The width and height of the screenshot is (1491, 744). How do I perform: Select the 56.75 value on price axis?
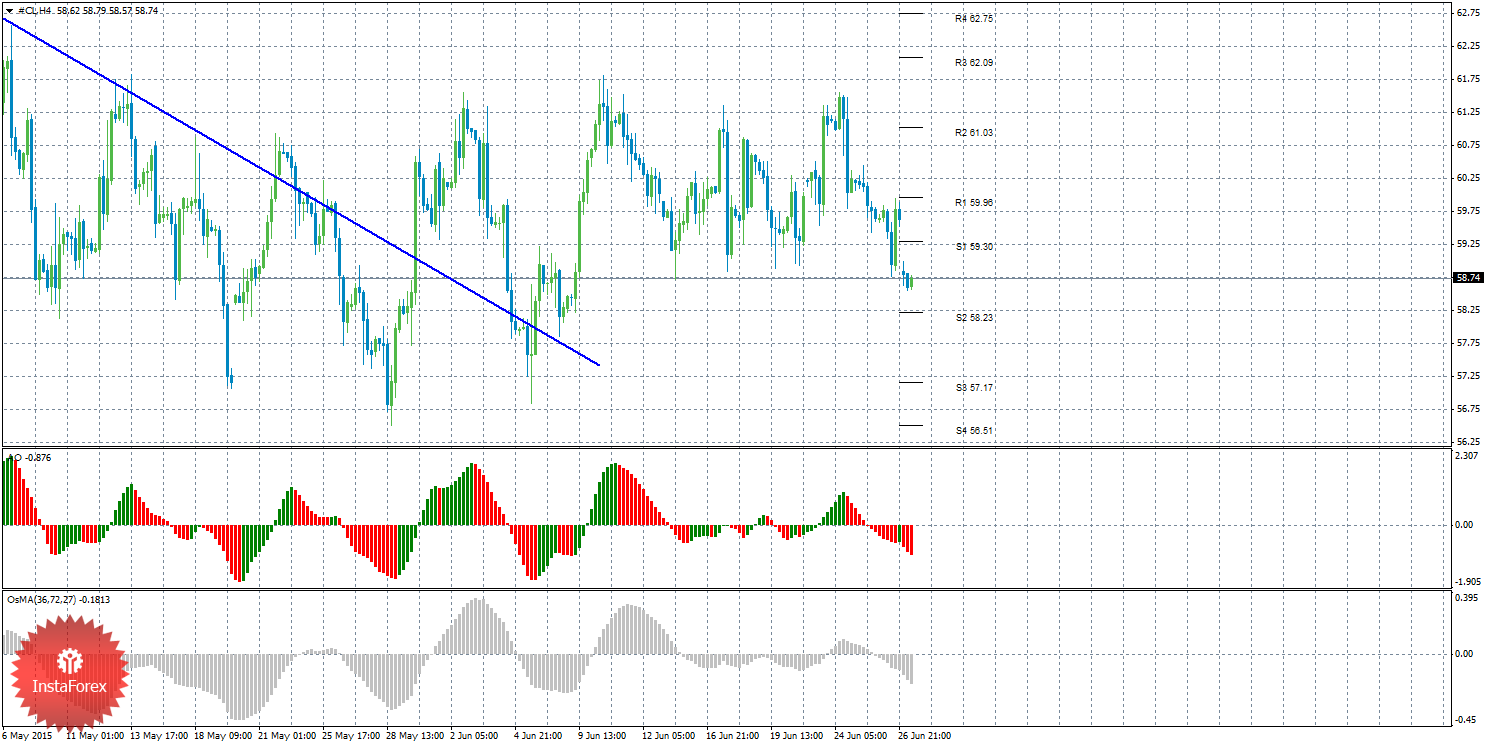coord(1468,409)
